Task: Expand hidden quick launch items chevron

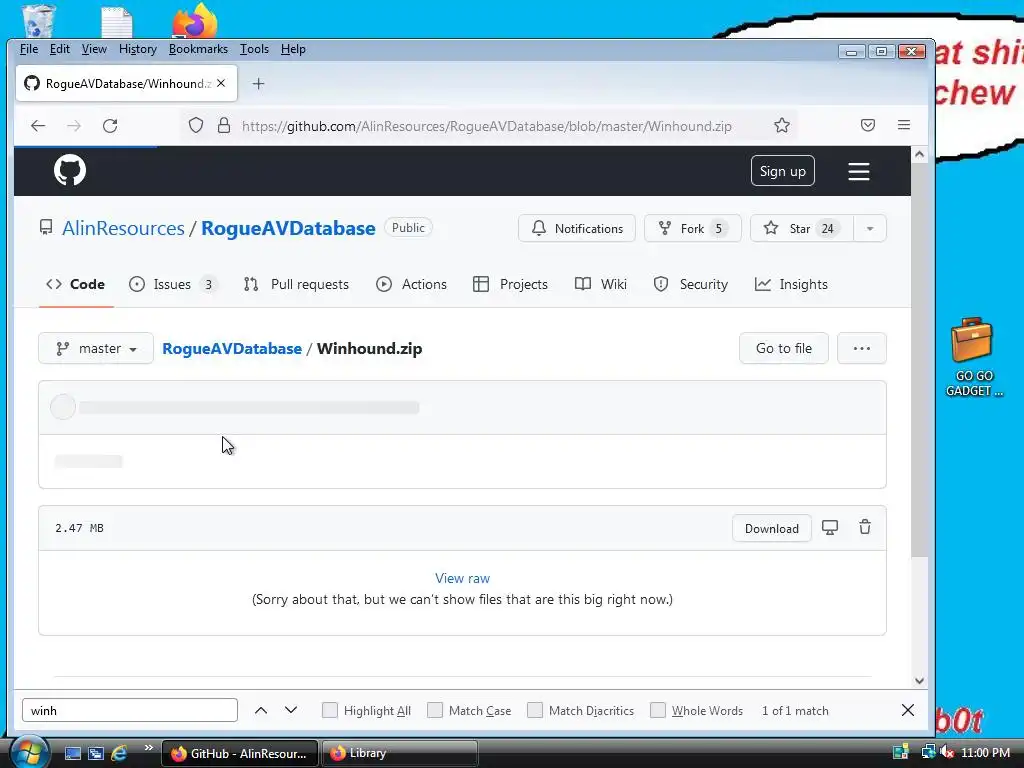Action: coord(148,747)
